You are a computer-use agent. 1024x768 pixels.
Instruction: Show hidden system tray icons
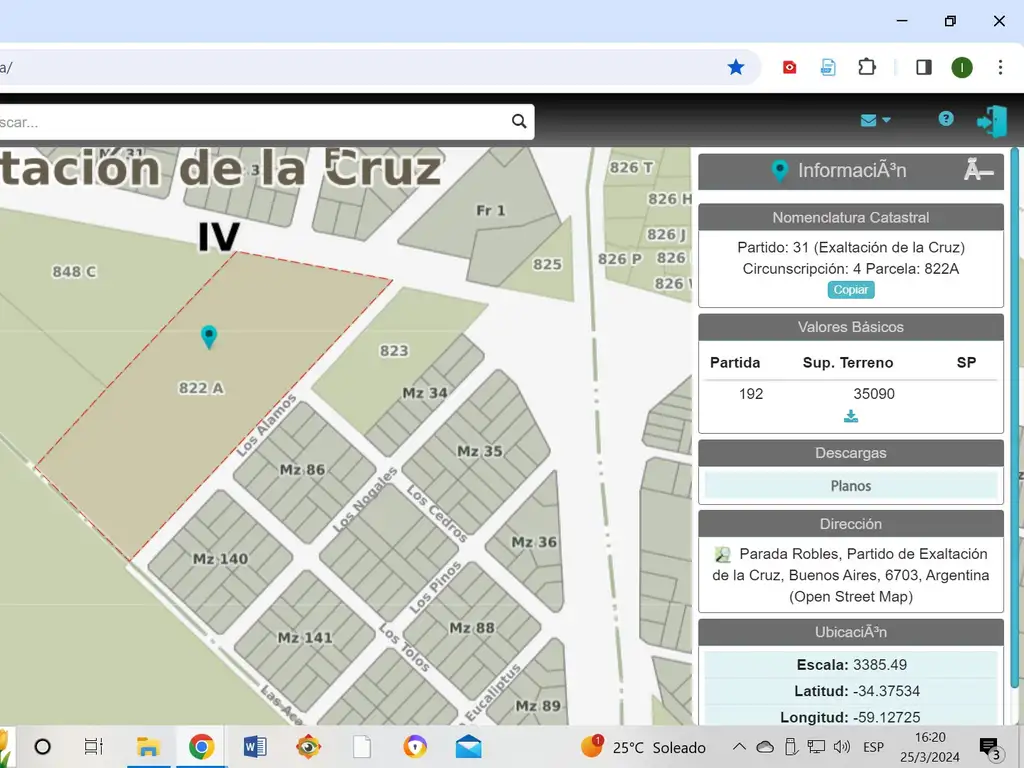739,747
